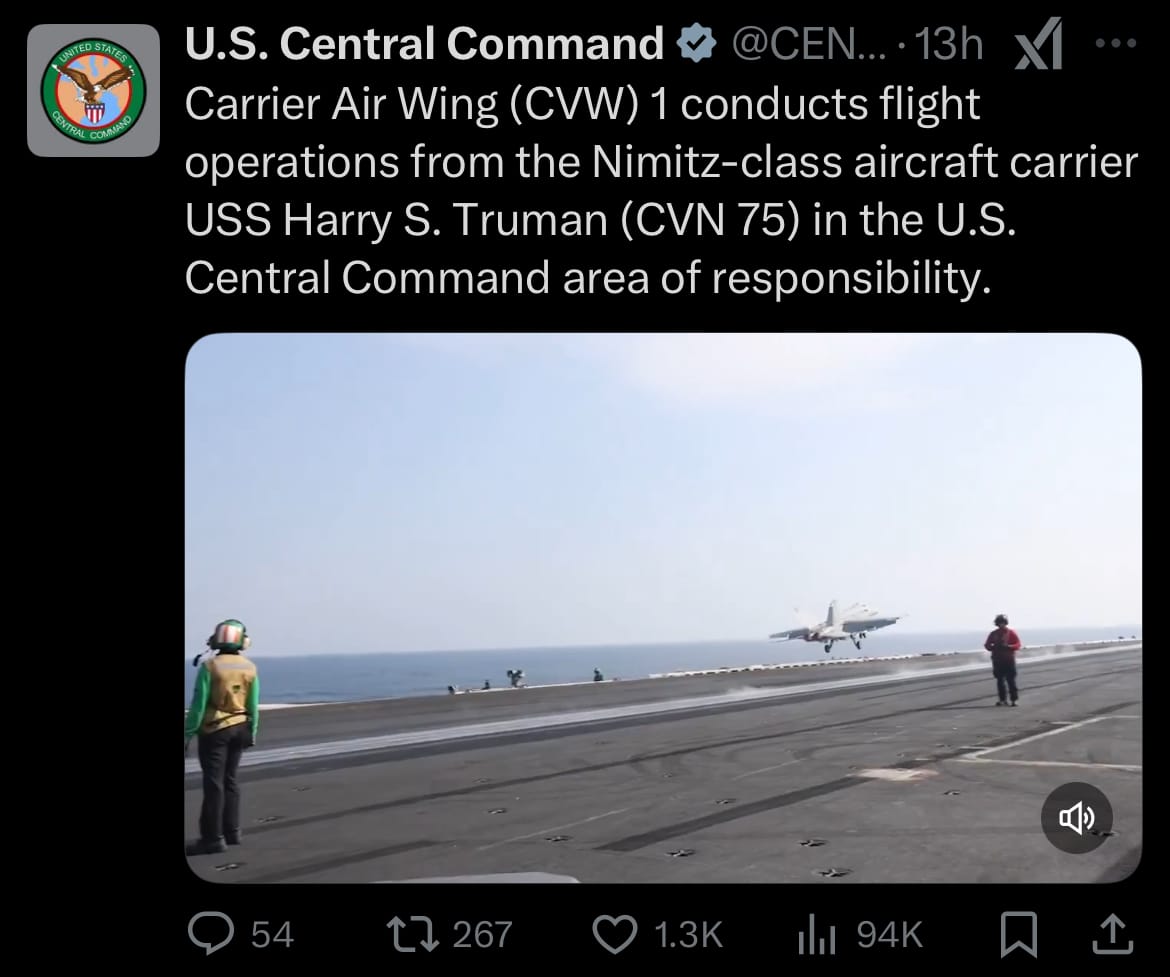
Task: Click the 54 replies count
Action: tap(272, 934)
